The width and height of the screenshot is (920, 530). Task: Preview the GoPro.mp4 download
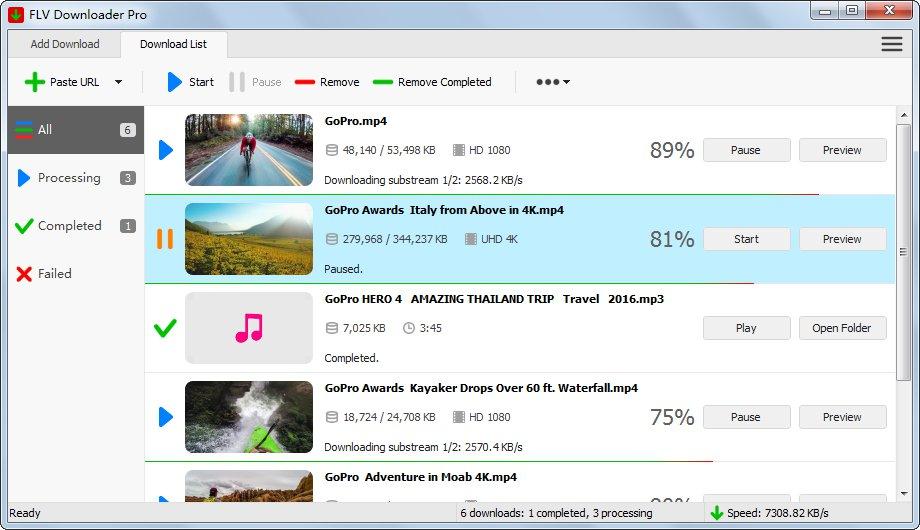click(x=843, y=150)
